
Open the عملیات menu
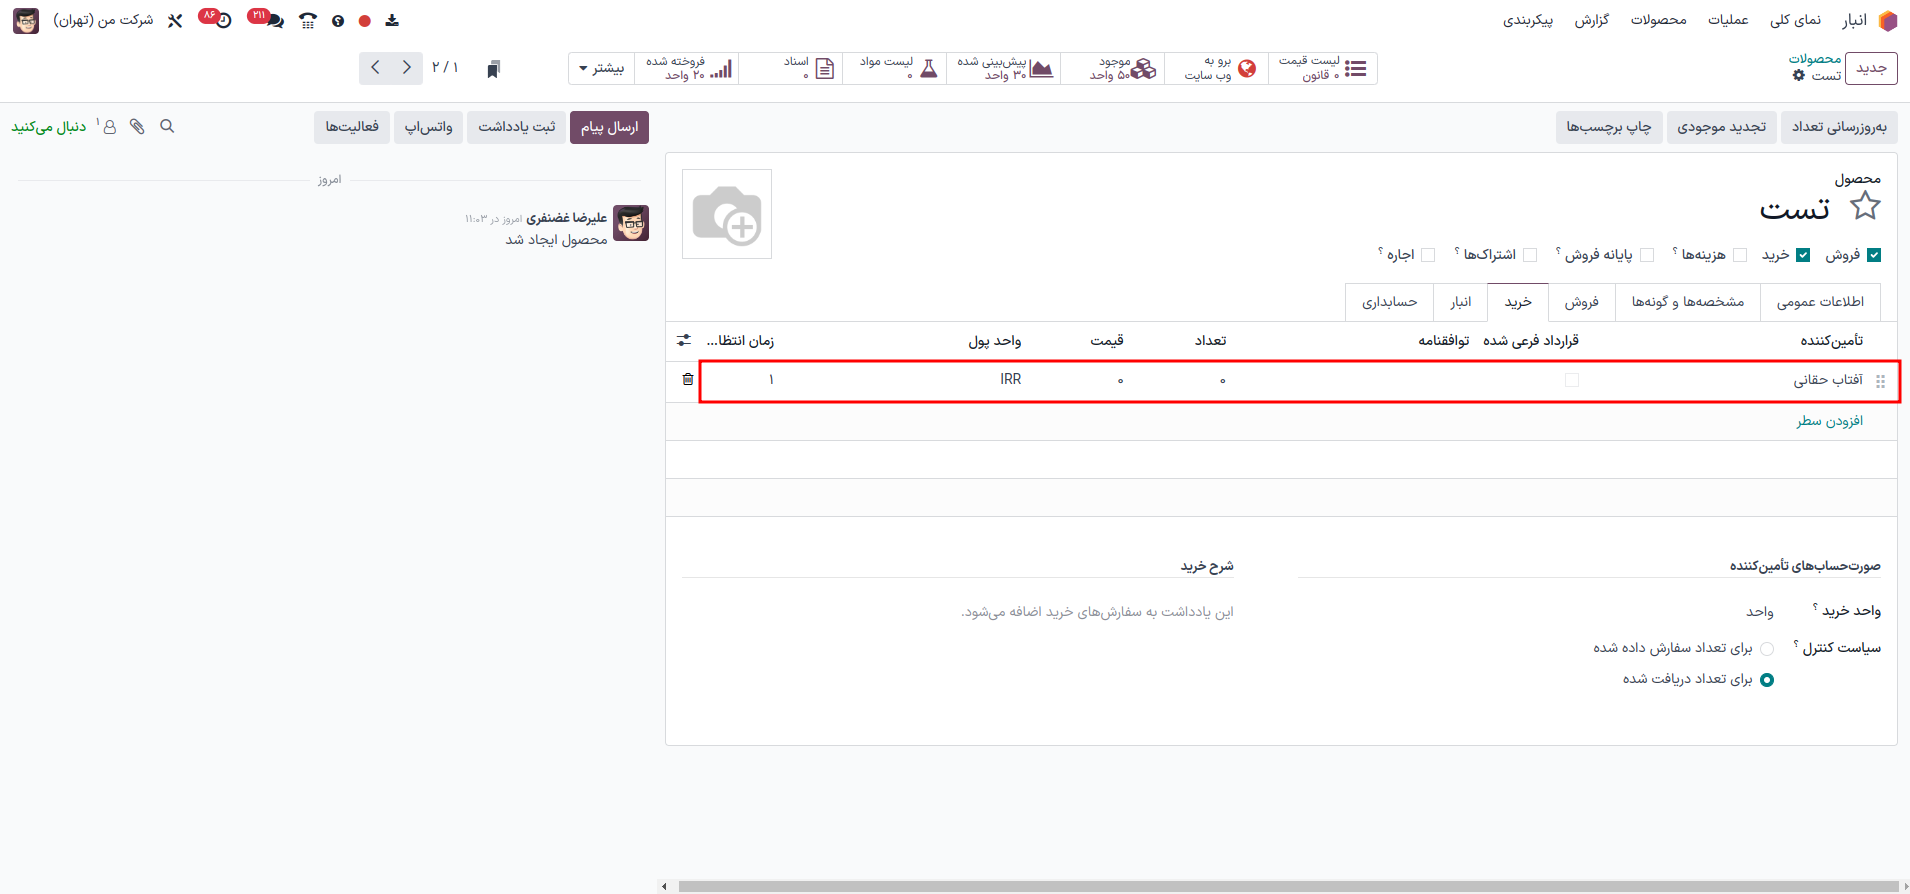tap(1728, 20)
